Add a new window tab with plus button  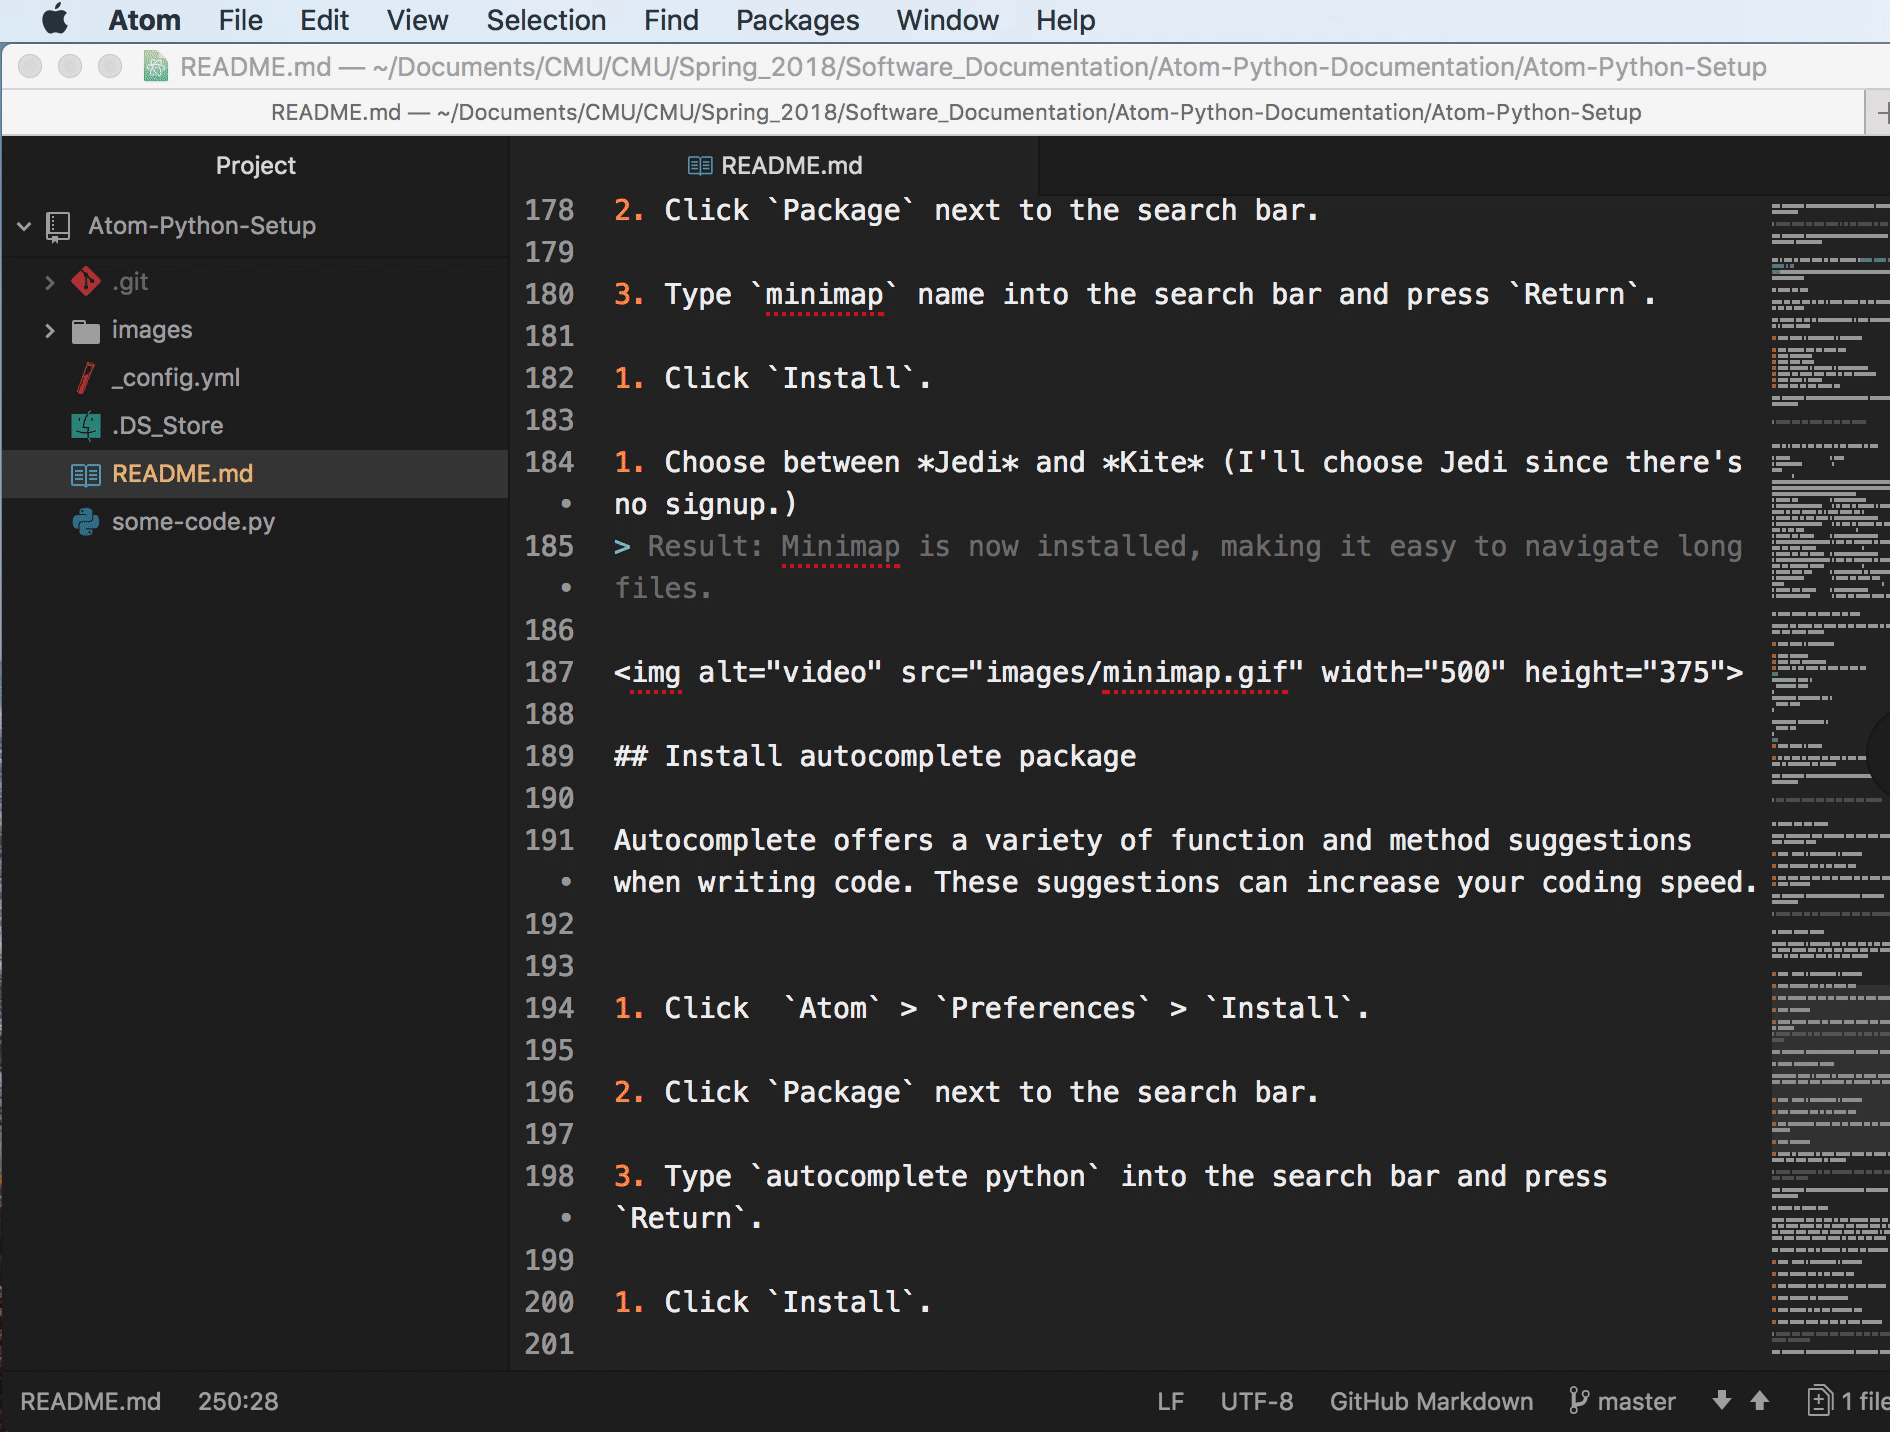point(1880,112)
